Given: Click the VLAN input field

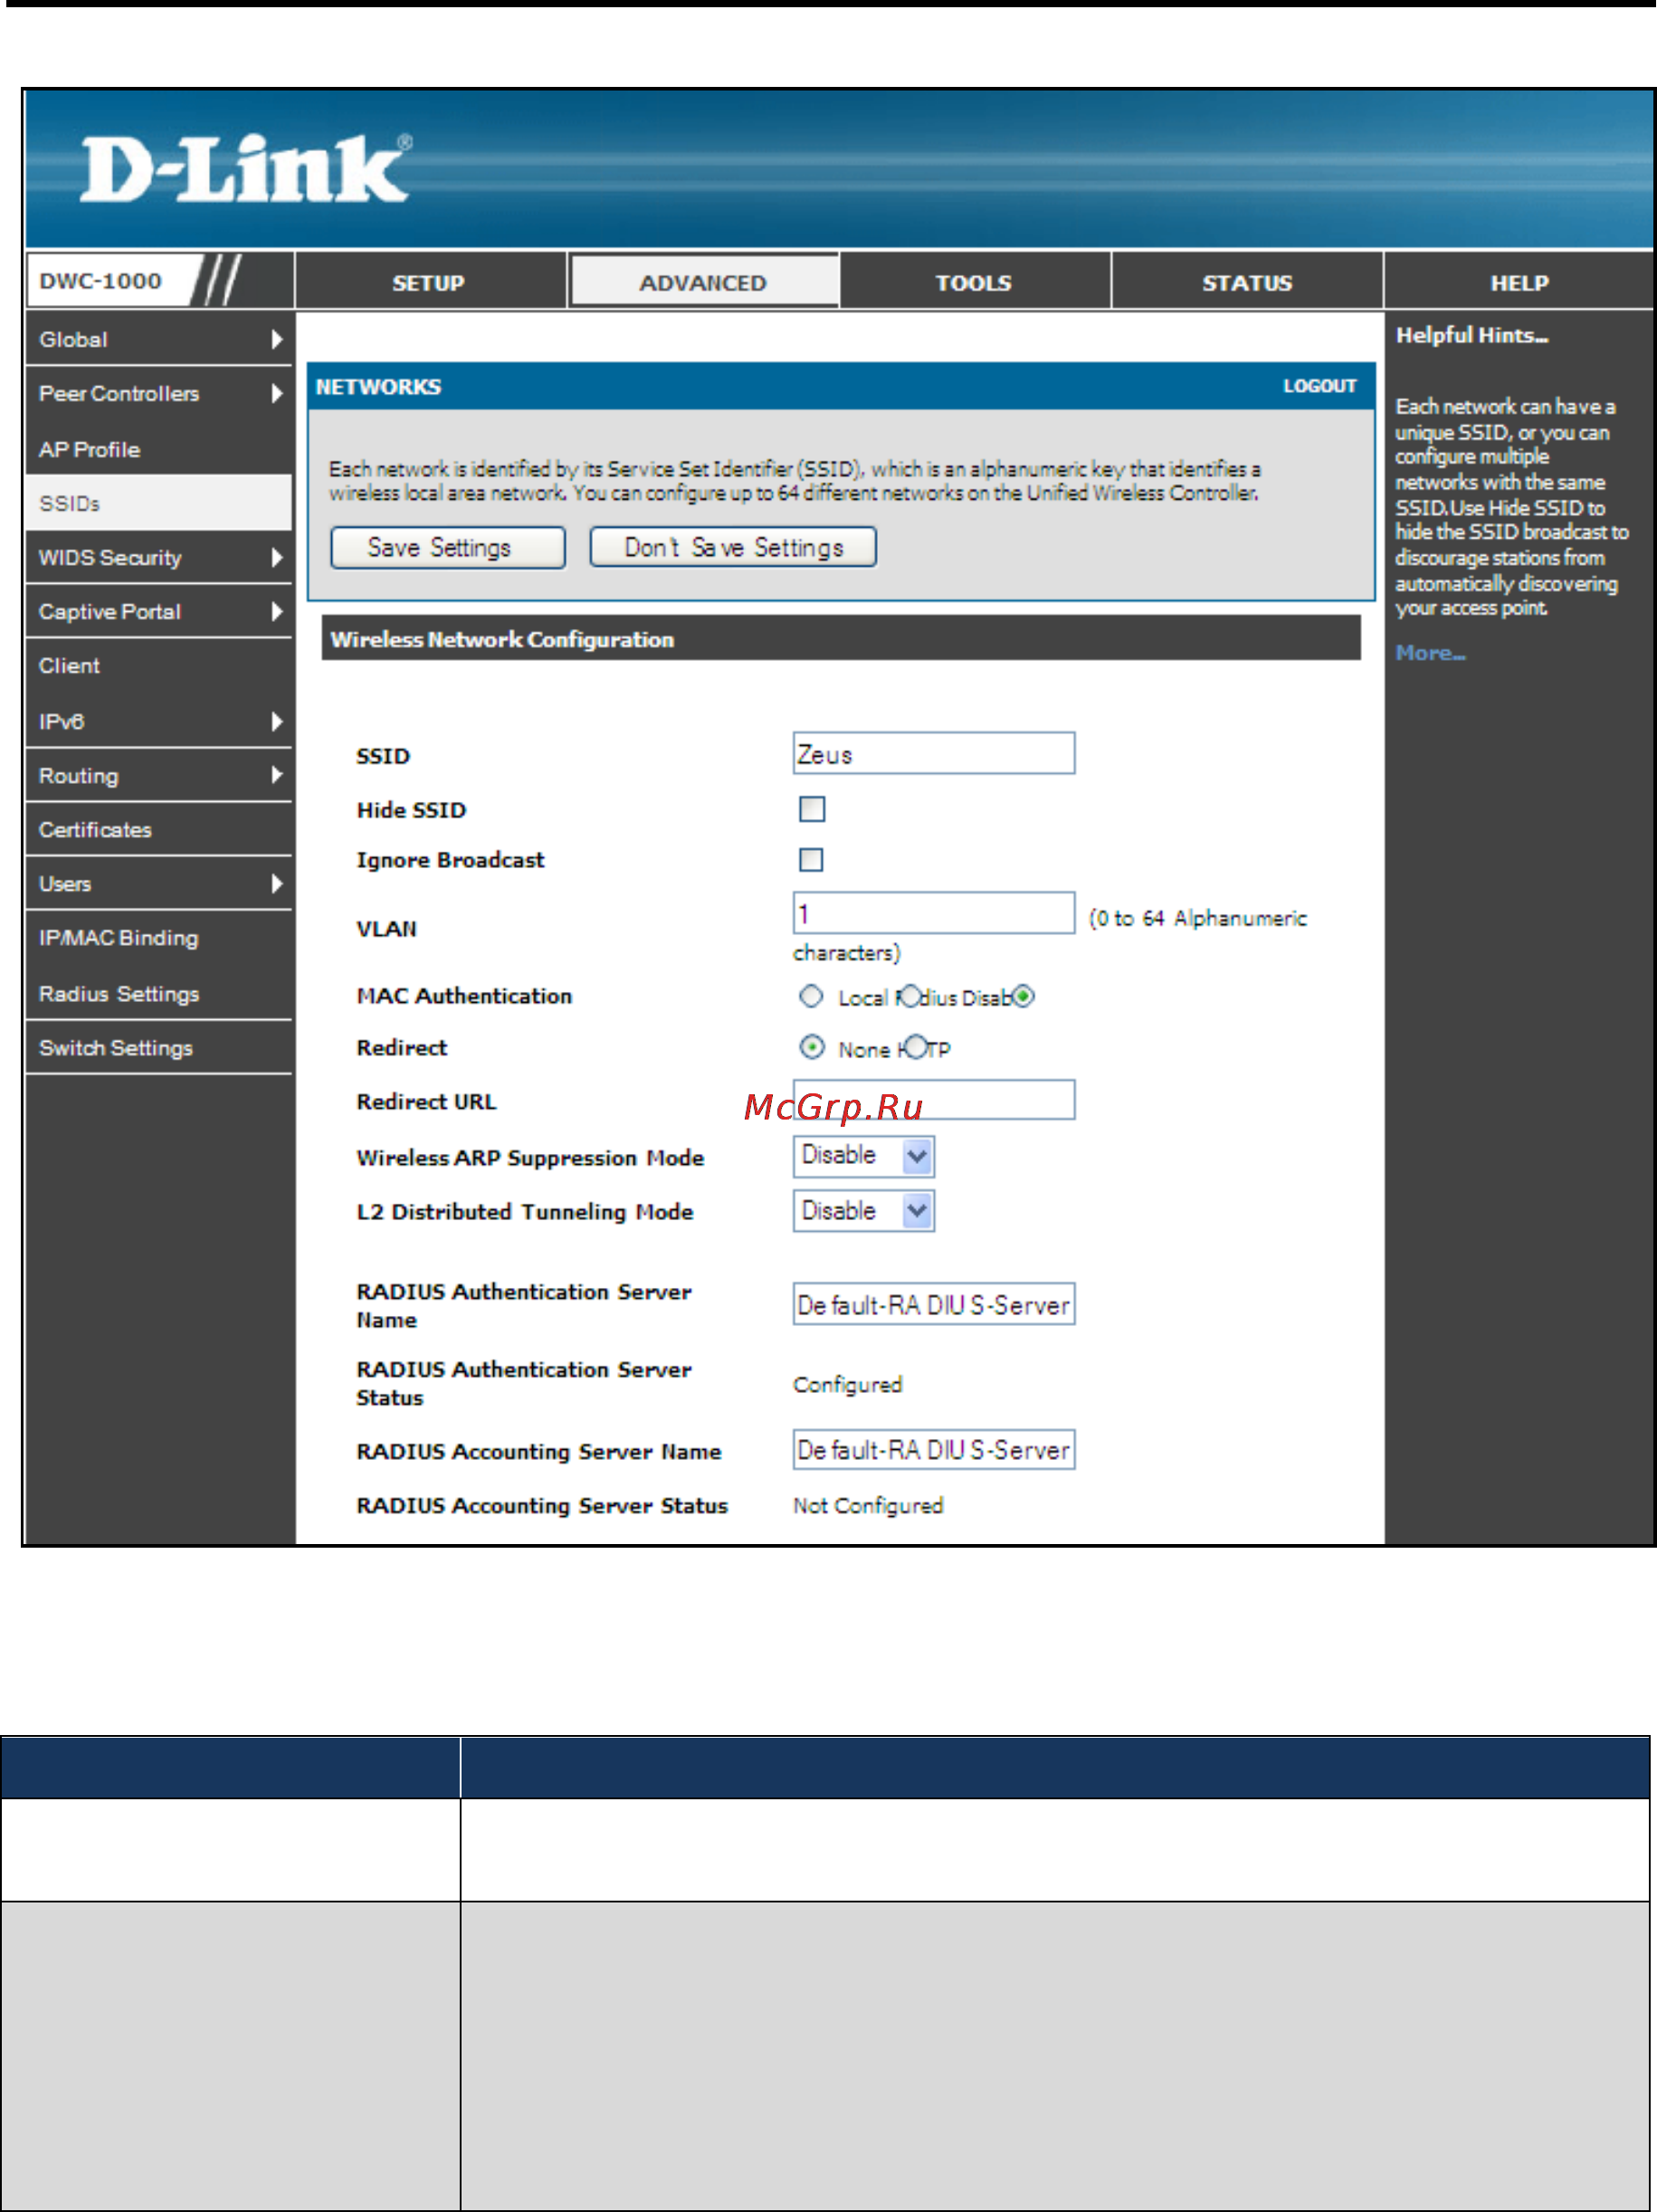Looking at the screenshot, I should click(934, 913).
